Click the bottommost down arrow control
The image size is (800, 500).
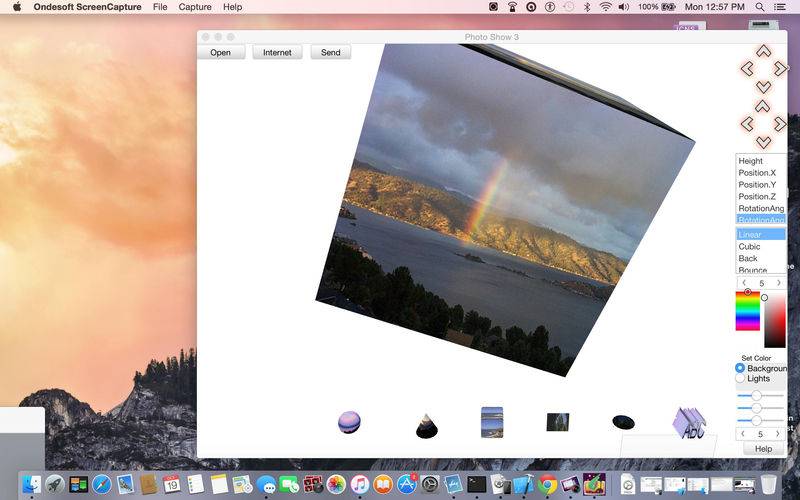coord(763,142)
